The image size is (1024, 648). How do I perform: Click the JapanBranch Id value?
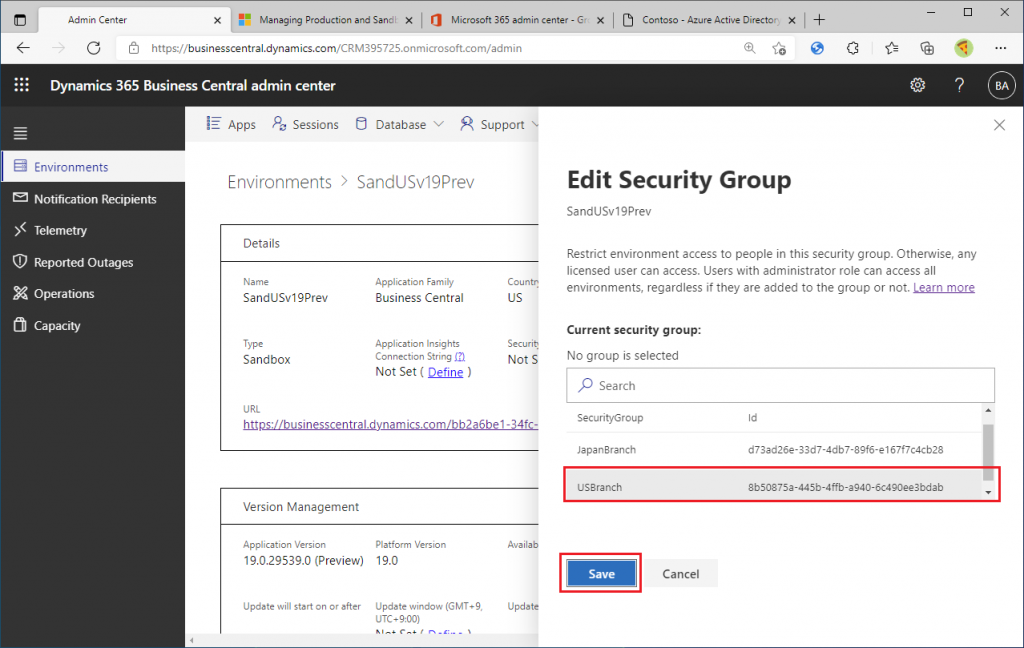[845, 449]
